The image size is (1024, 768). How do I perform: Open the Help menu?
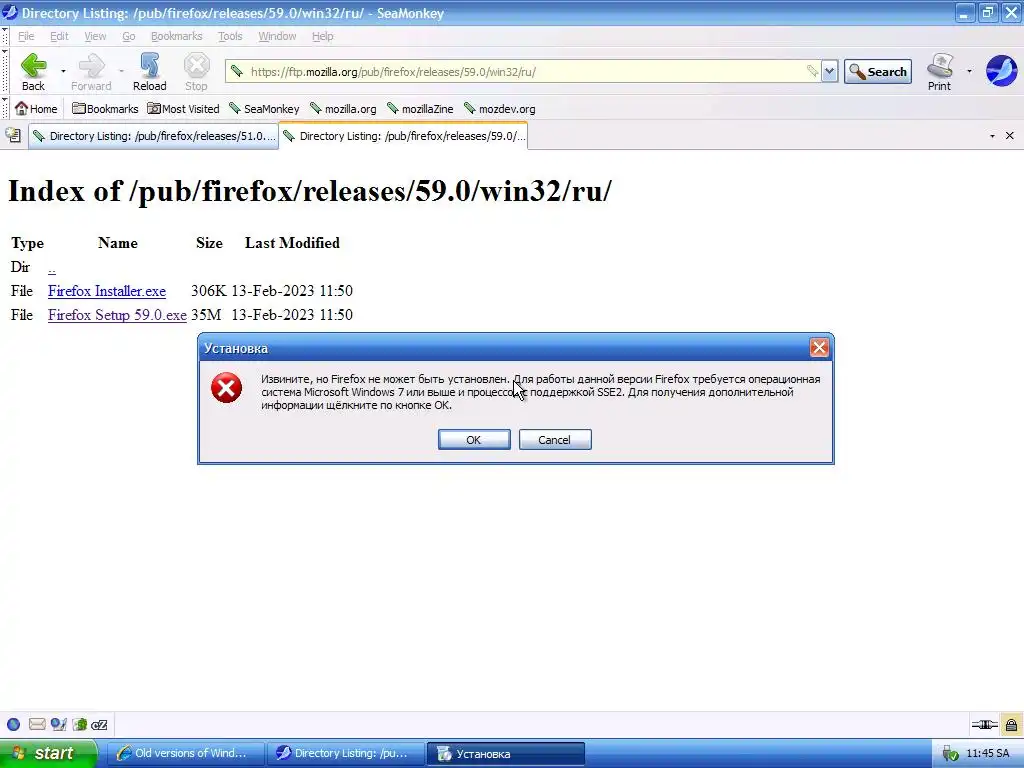(322, 36)
